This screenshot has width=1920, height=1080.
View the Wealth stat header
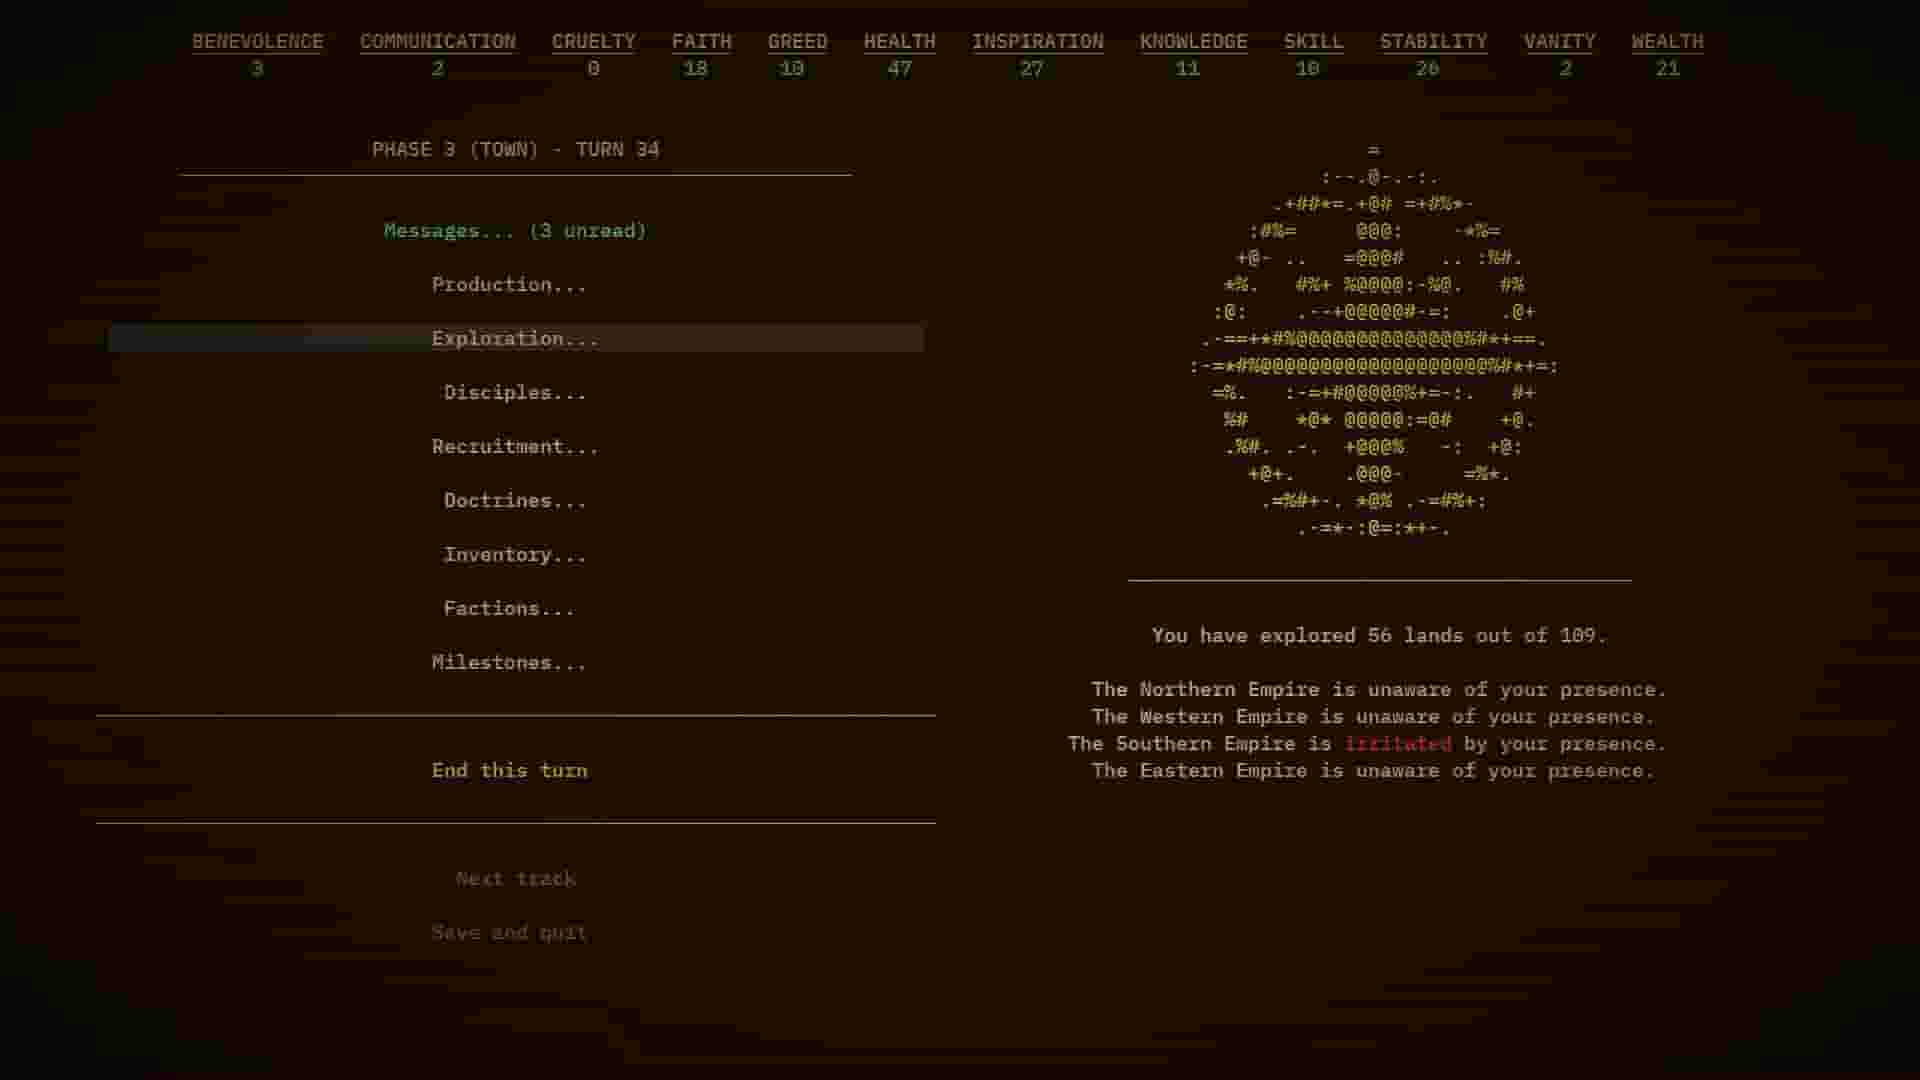(1667, 42)
